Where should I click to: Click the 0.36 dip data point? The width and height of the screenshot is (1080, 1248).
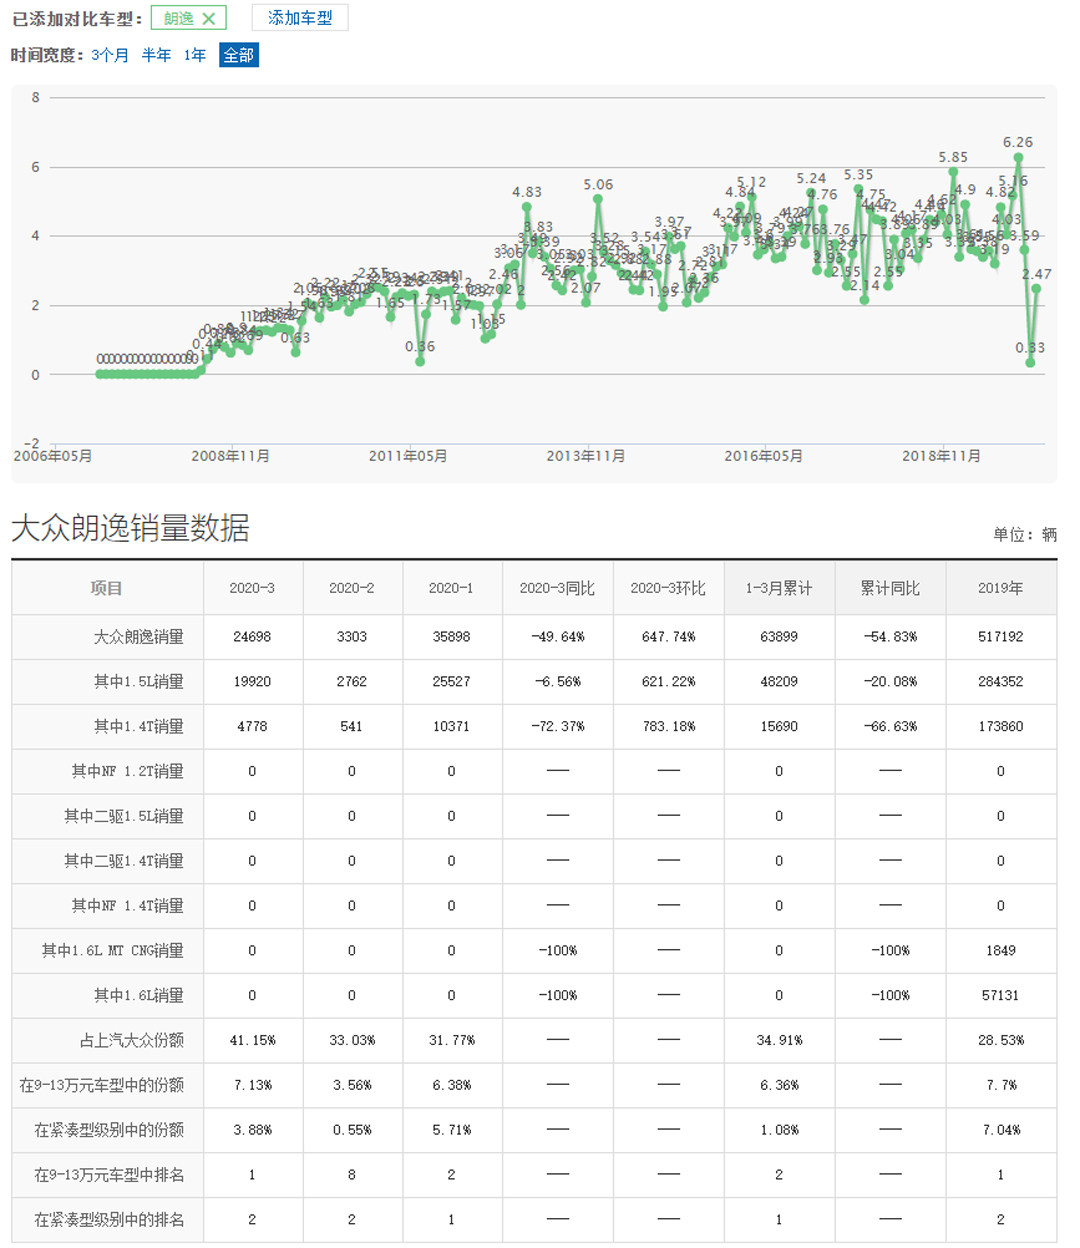[x=420, y=361]
